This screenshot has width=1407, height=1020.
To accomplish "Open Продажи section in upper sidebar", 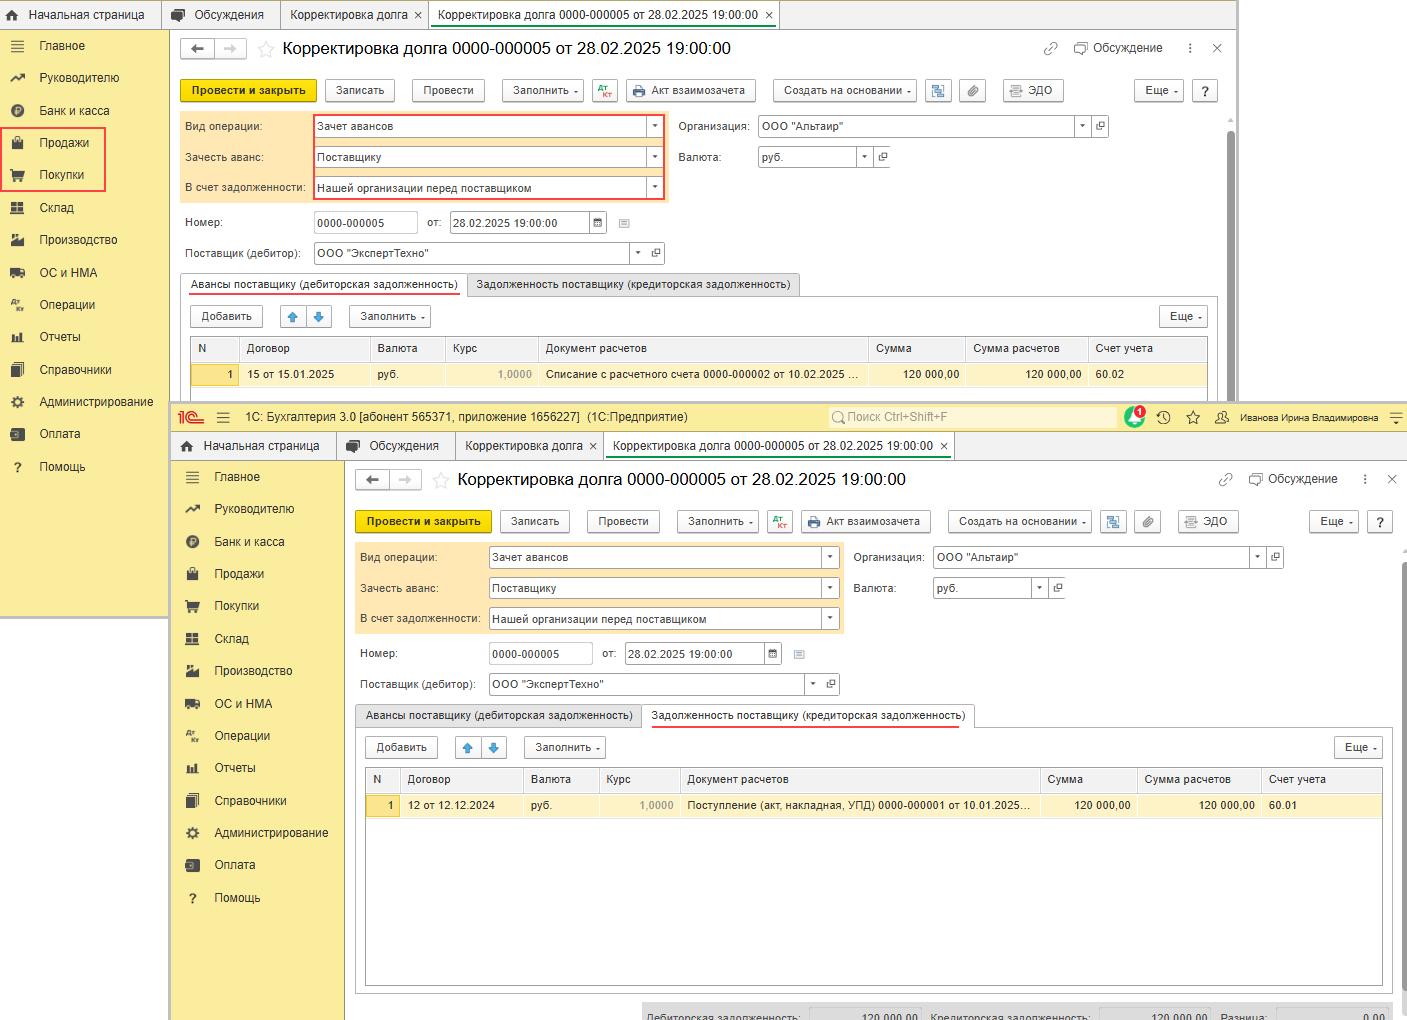I will 64,143.
